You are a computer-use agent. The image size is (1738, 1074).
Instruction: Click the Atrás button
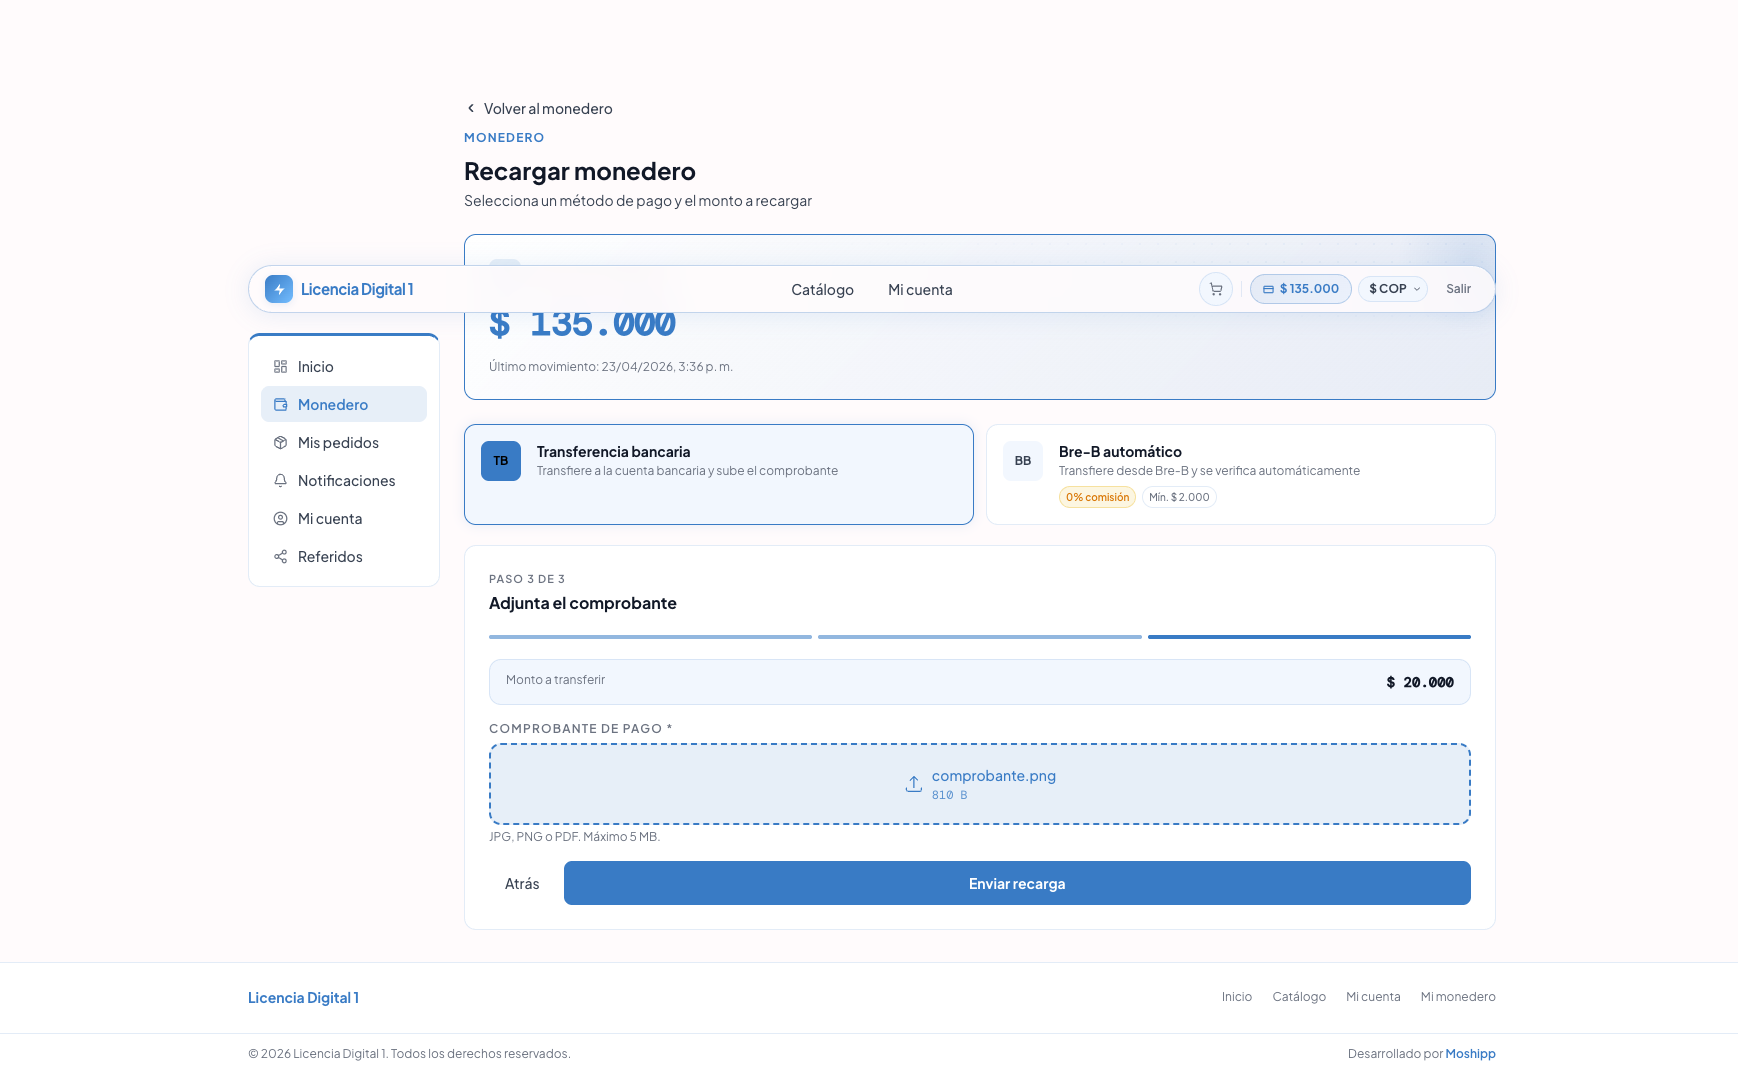522,884
